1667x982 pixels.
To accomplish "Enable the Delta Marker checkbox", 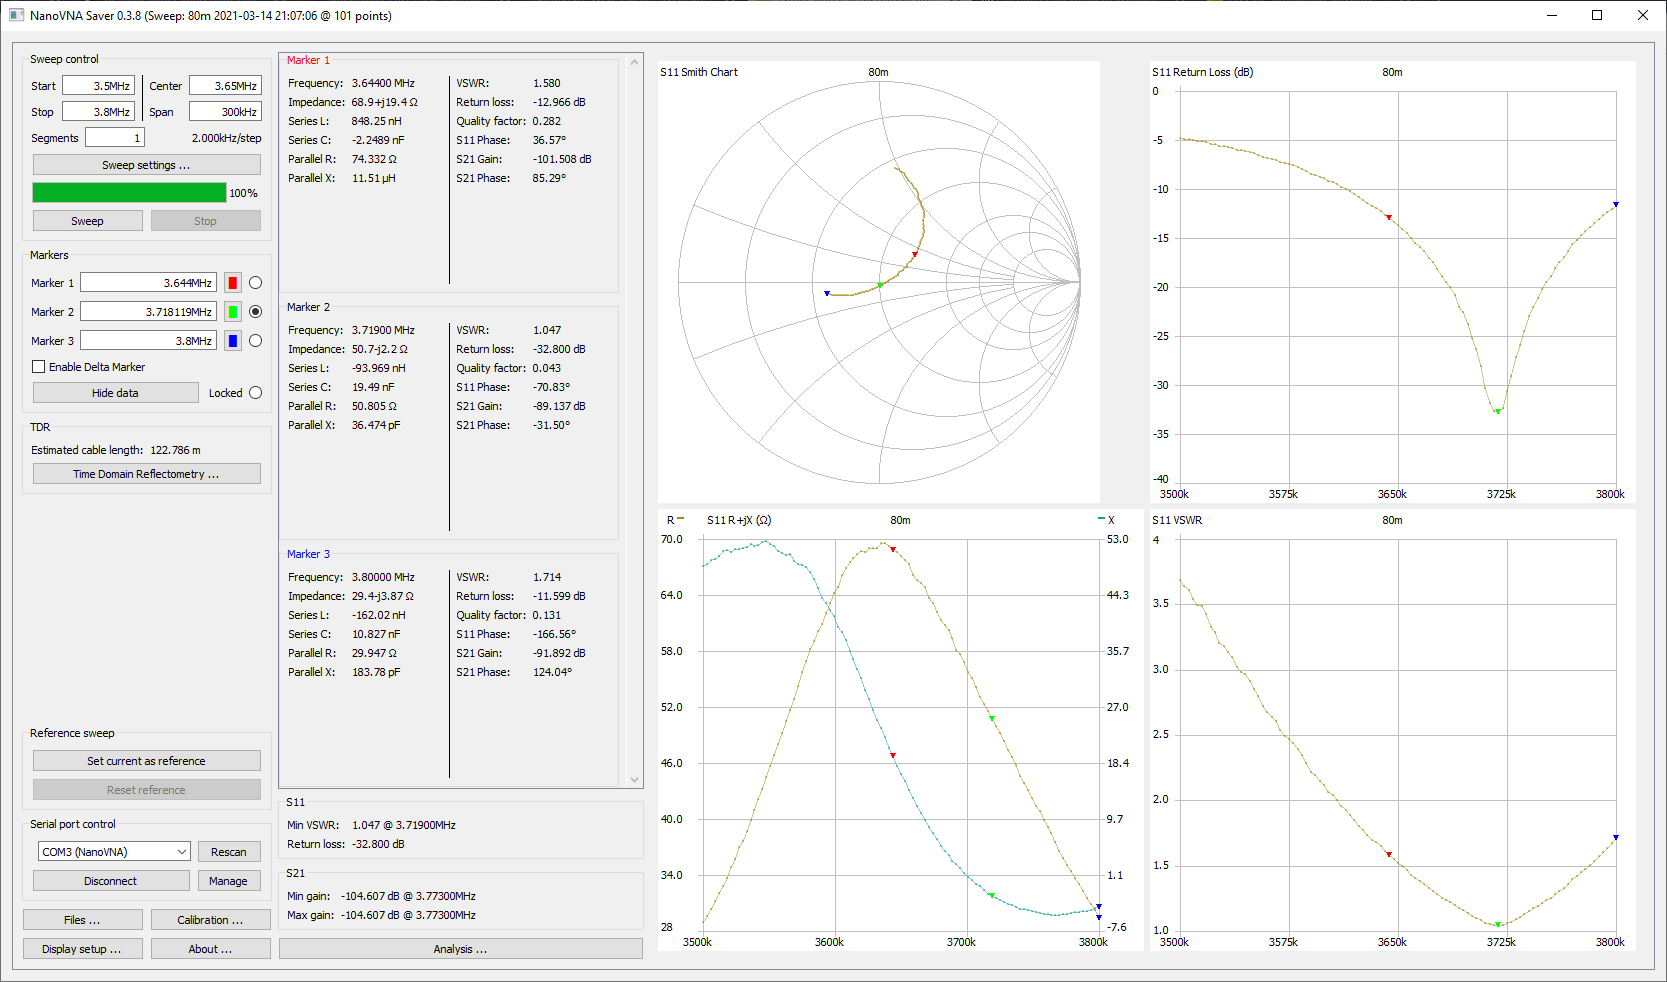I will point(39,367).
